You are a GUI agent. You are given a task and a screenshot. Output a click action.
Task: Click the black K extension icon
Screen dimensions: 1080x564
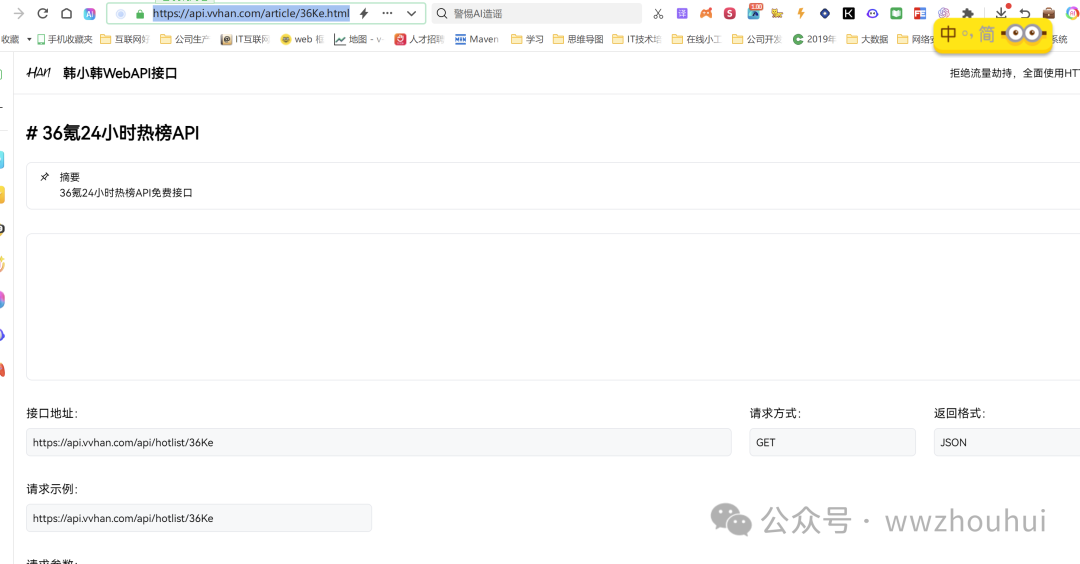(849, 13)
